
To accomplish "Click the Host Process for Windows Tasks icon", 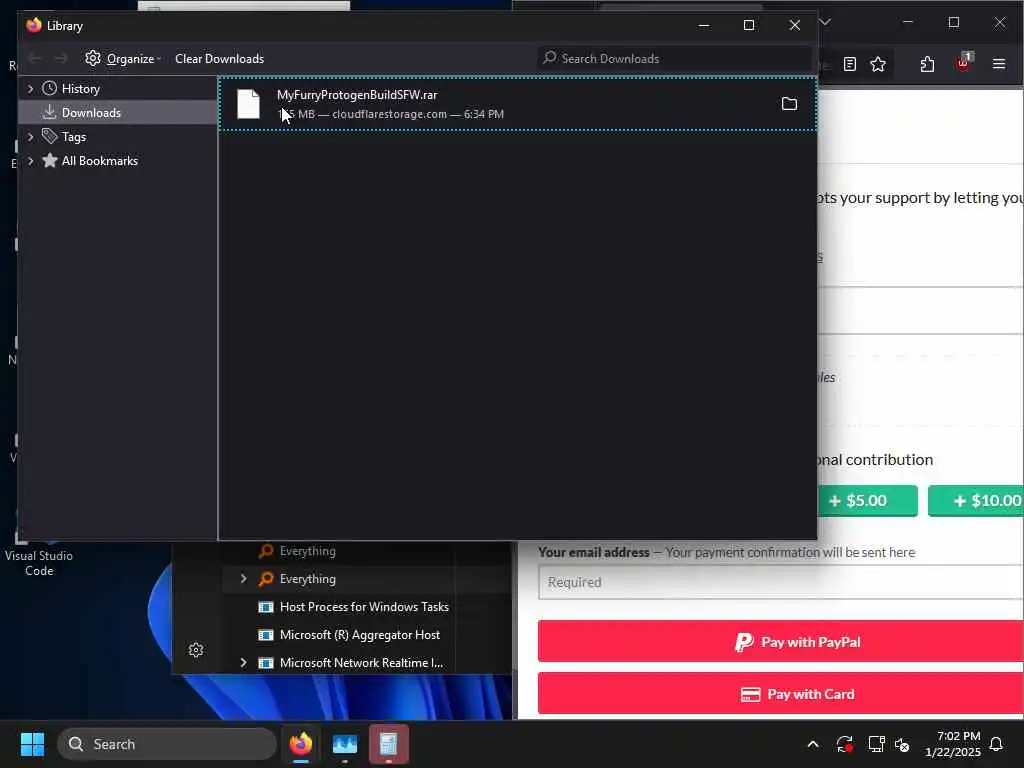I will [x=265, y=607].
